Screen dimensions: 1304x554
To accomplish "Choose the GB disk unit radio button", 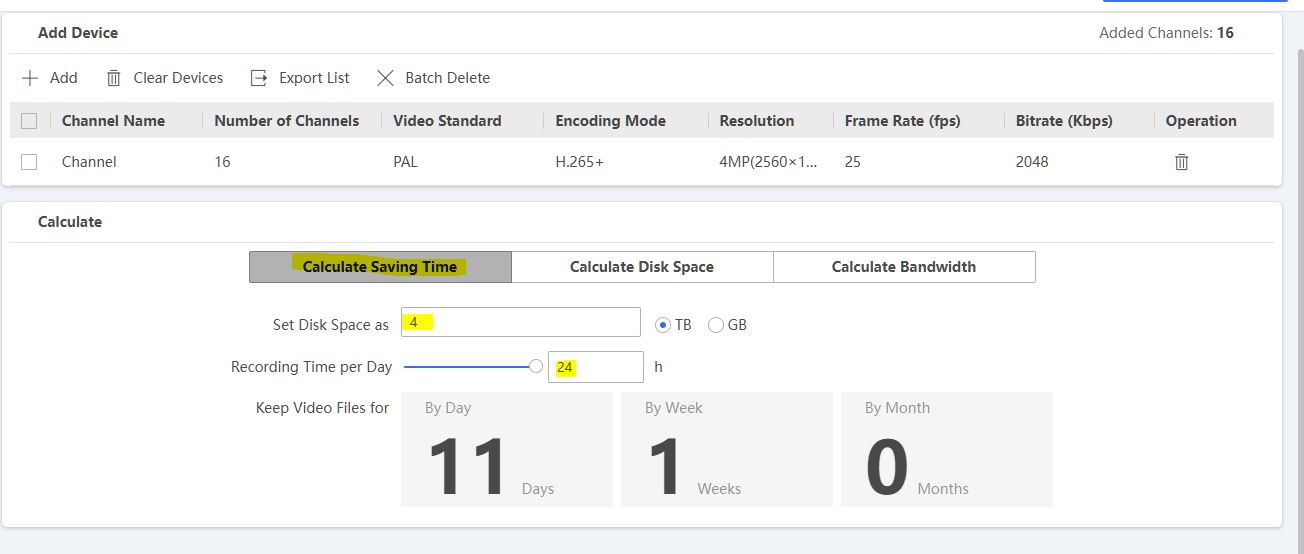I will [716, 325].
